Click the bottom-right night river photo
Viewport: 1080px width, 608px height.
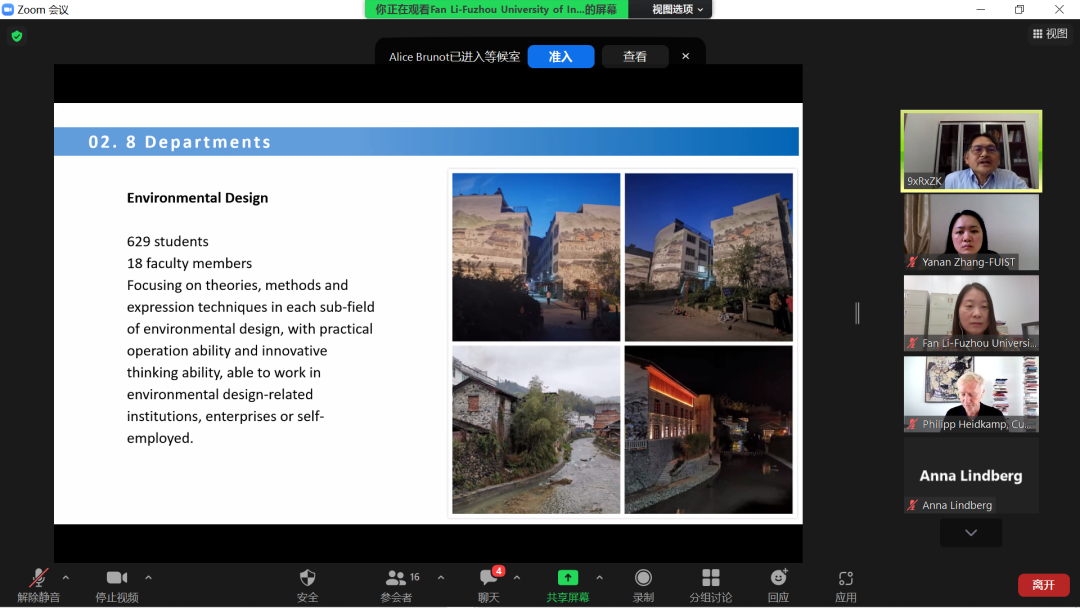click(709, 430)
